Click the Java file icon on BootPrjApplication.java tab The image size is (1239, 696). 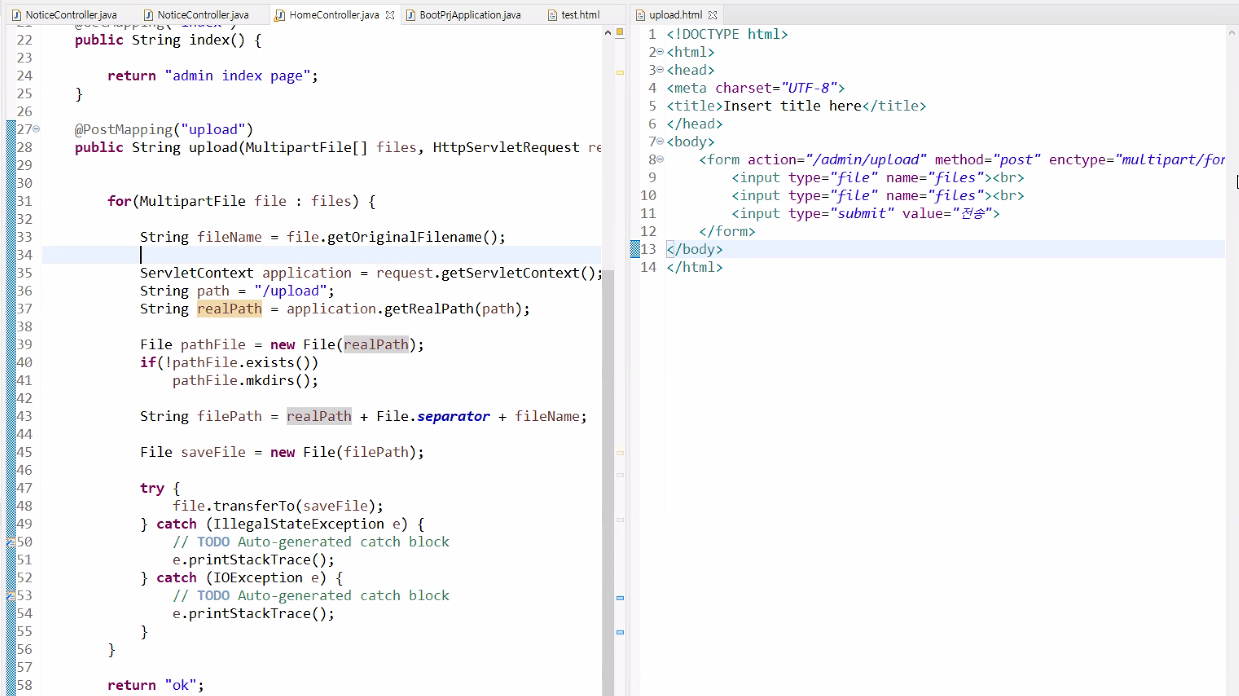pyautogui.click(x=411, y=15)
